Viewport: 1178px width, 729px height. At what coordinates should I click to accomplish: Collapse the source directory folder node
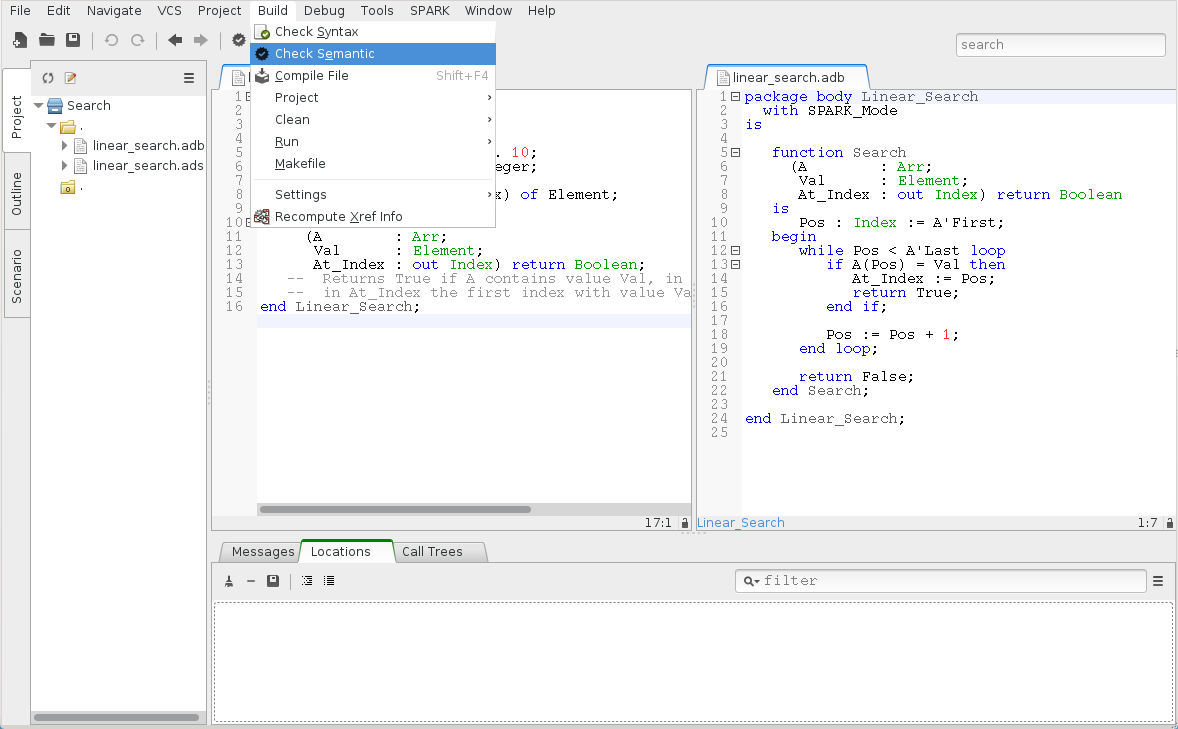coord(51,126)
